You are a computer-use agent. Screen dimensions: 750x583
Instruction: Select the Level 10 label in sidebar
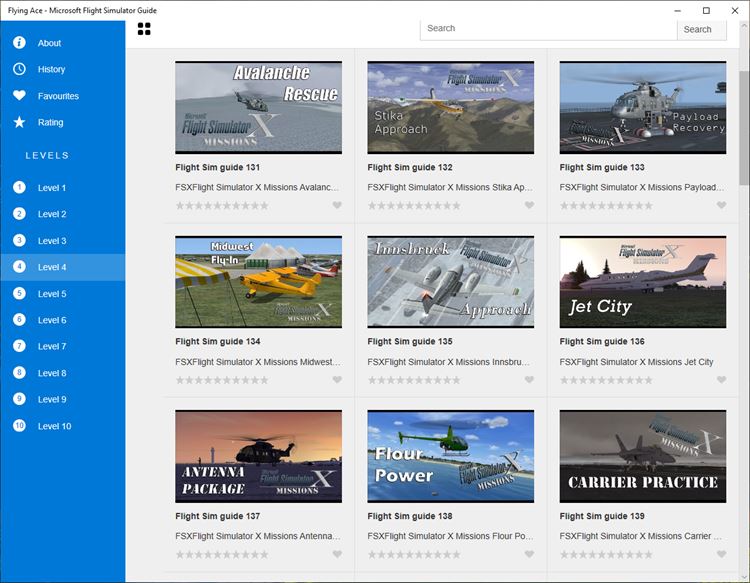tap(55, 426)
